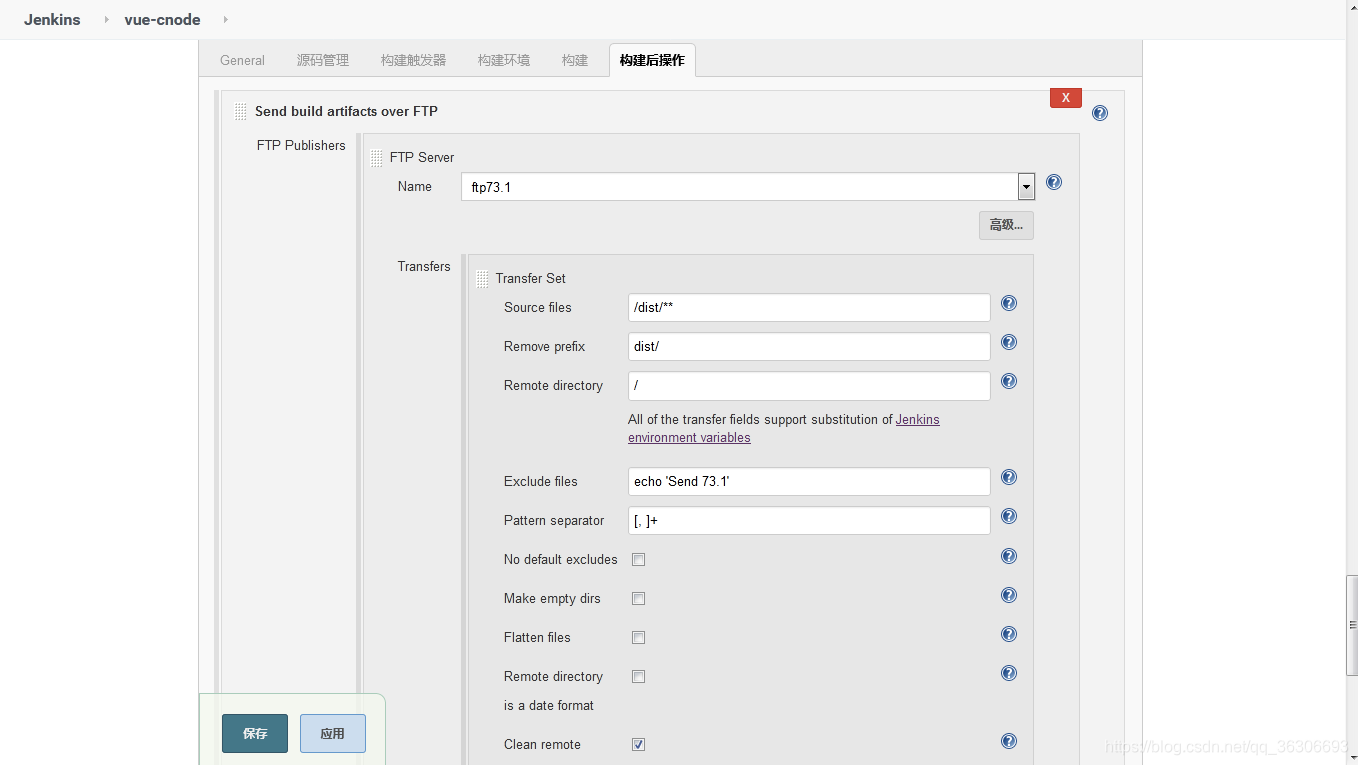This screenshot has width=1358, height=765.
Task: Uncheck the Clean remote checkbox
Action: point(638,745)
